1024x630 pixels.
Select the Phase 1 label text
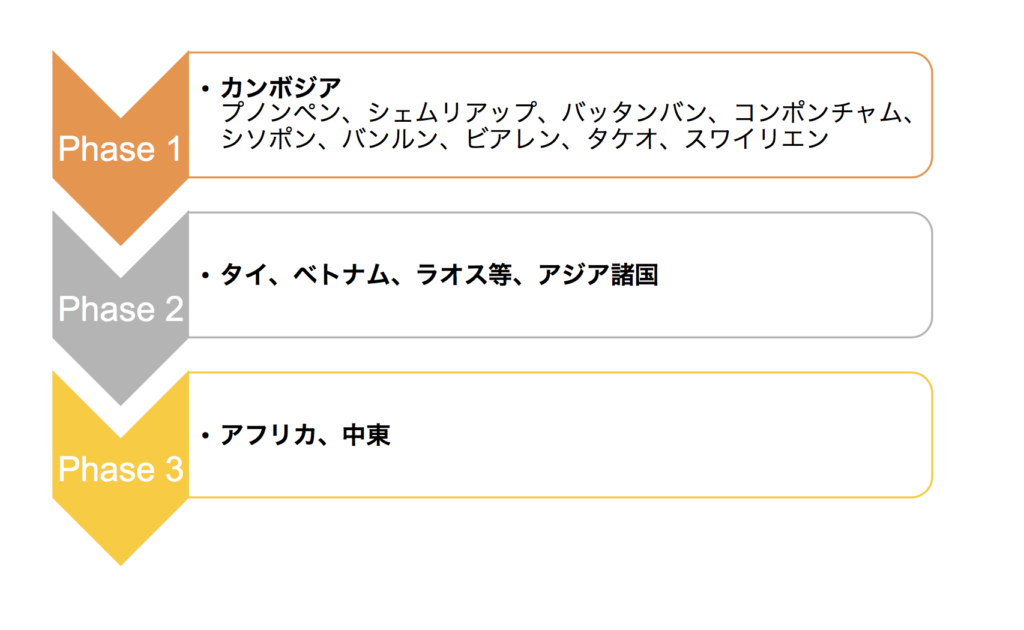120,149
